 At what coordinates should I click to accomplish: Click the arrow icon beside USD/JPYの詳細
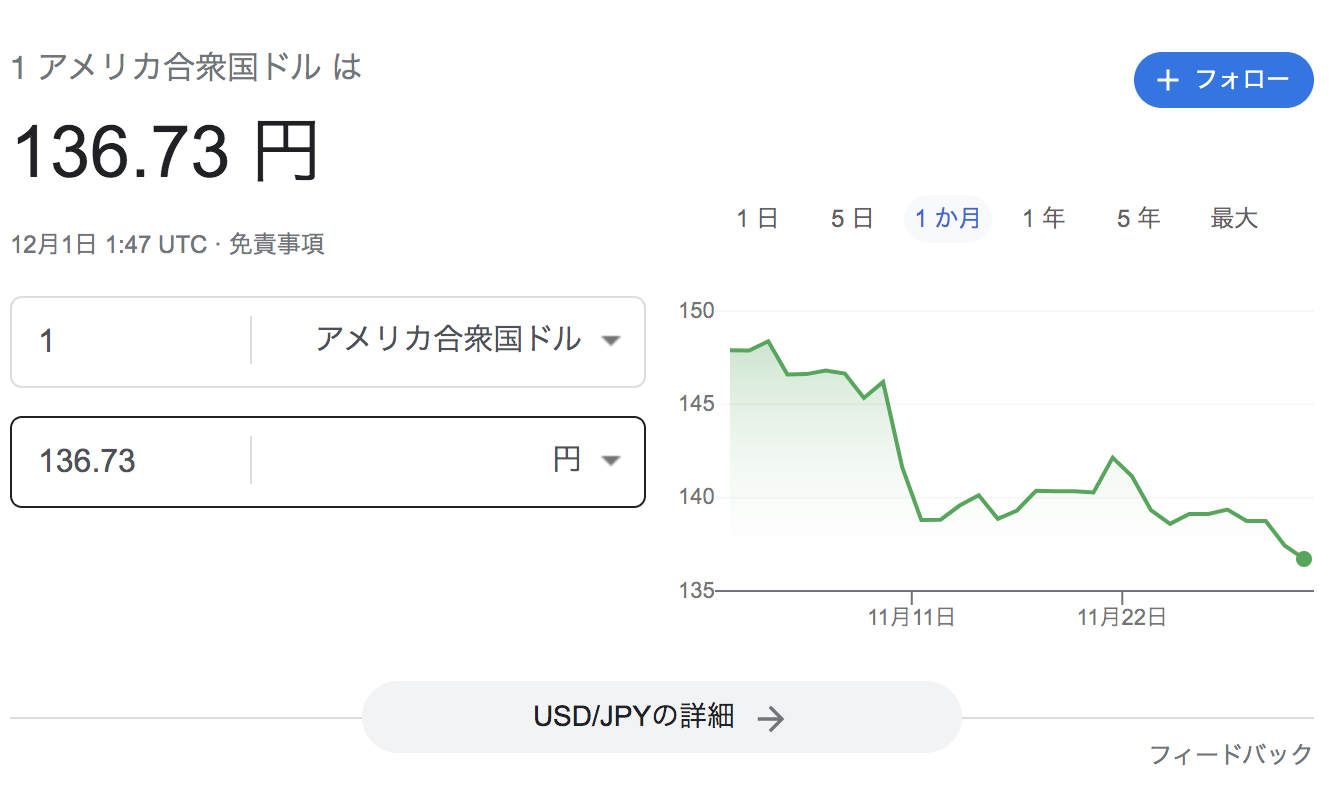point(770,718)
